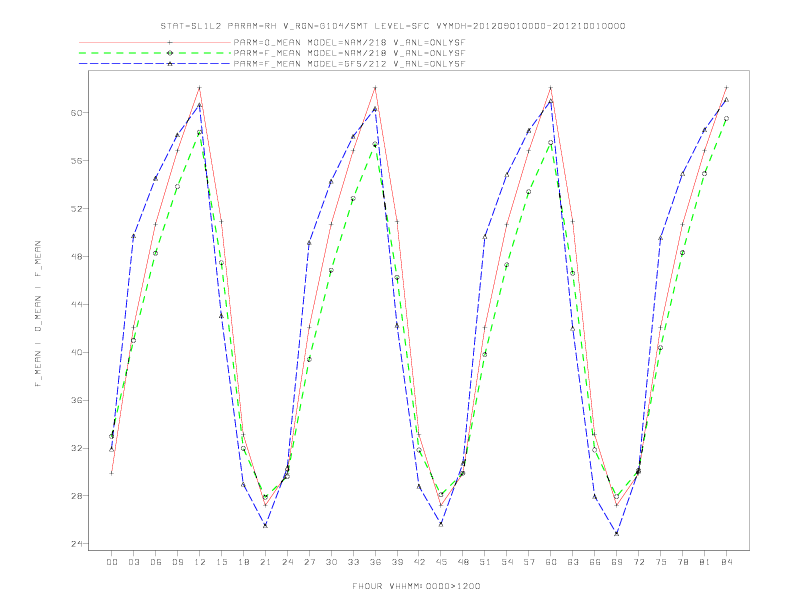Click the blue GFS minimum marker at hour 69

617,533
